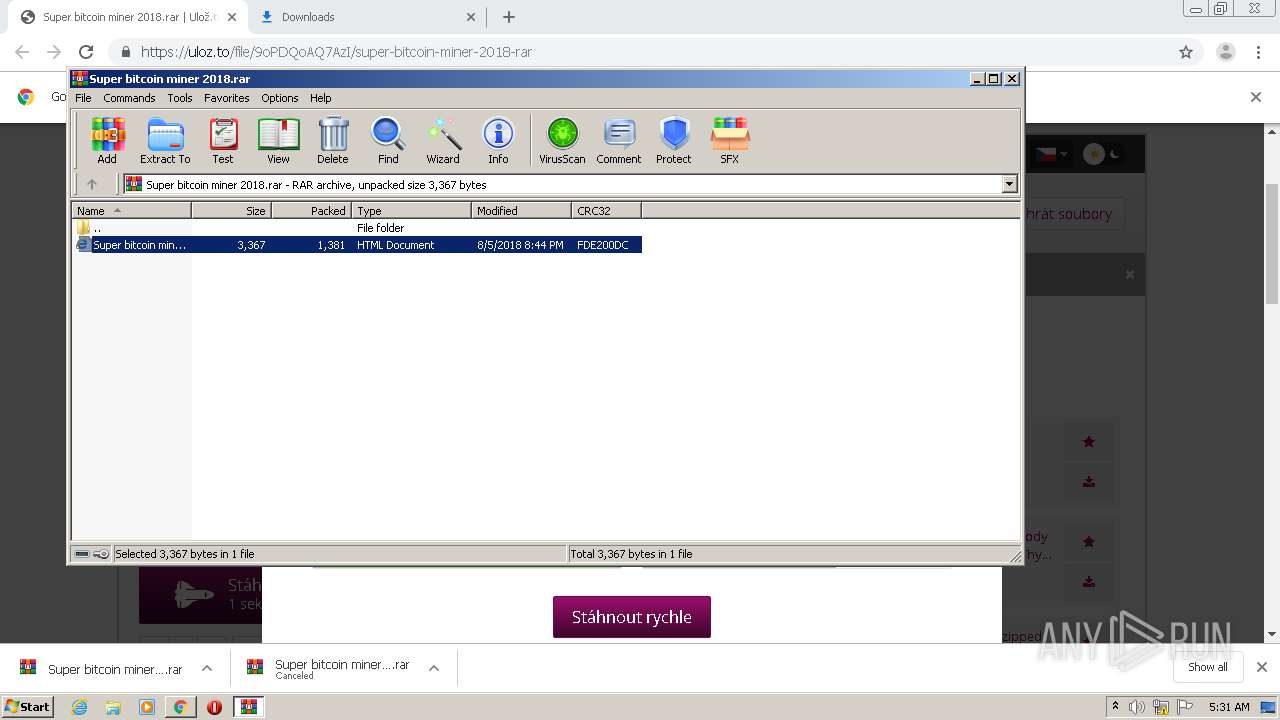Screen dimensions: 1280x720
Task: Click the uloz.to address bar
Action: tap(640, 52)
